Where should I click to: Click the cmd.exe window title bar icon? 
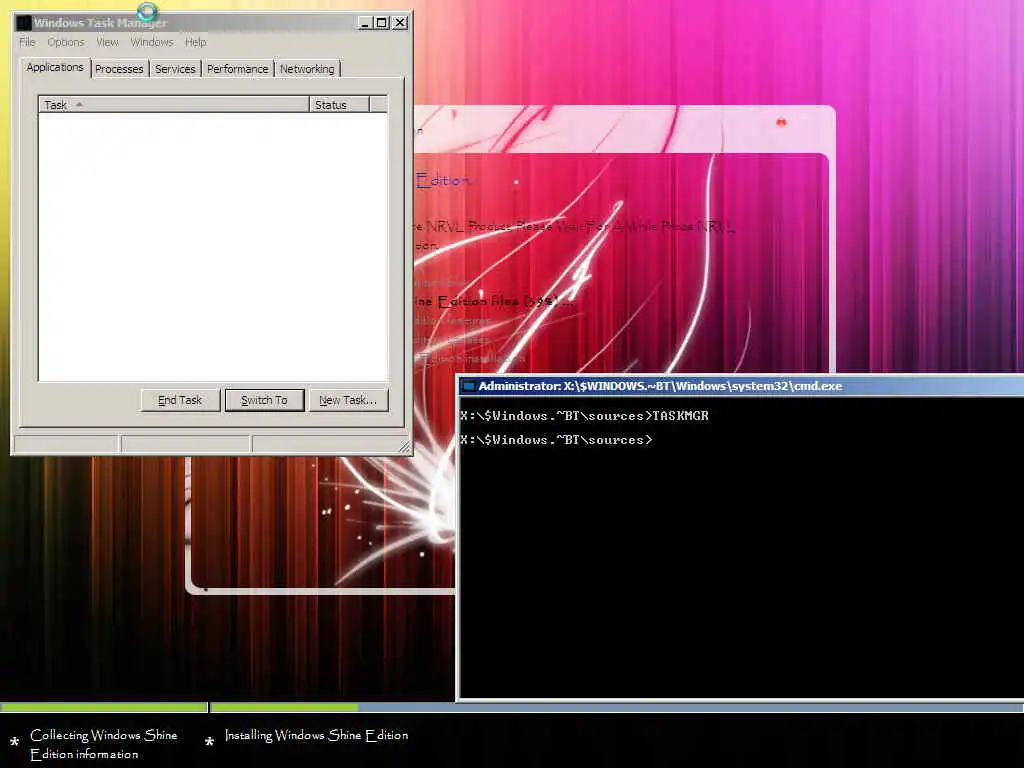click(x=468, y=387)
